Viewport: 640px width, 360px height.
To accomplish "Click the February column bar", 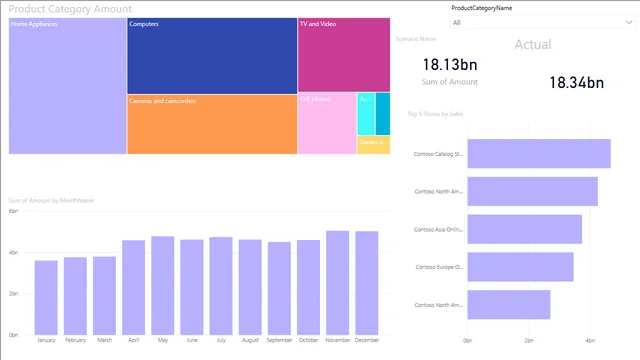I will (x=75, y=296).
